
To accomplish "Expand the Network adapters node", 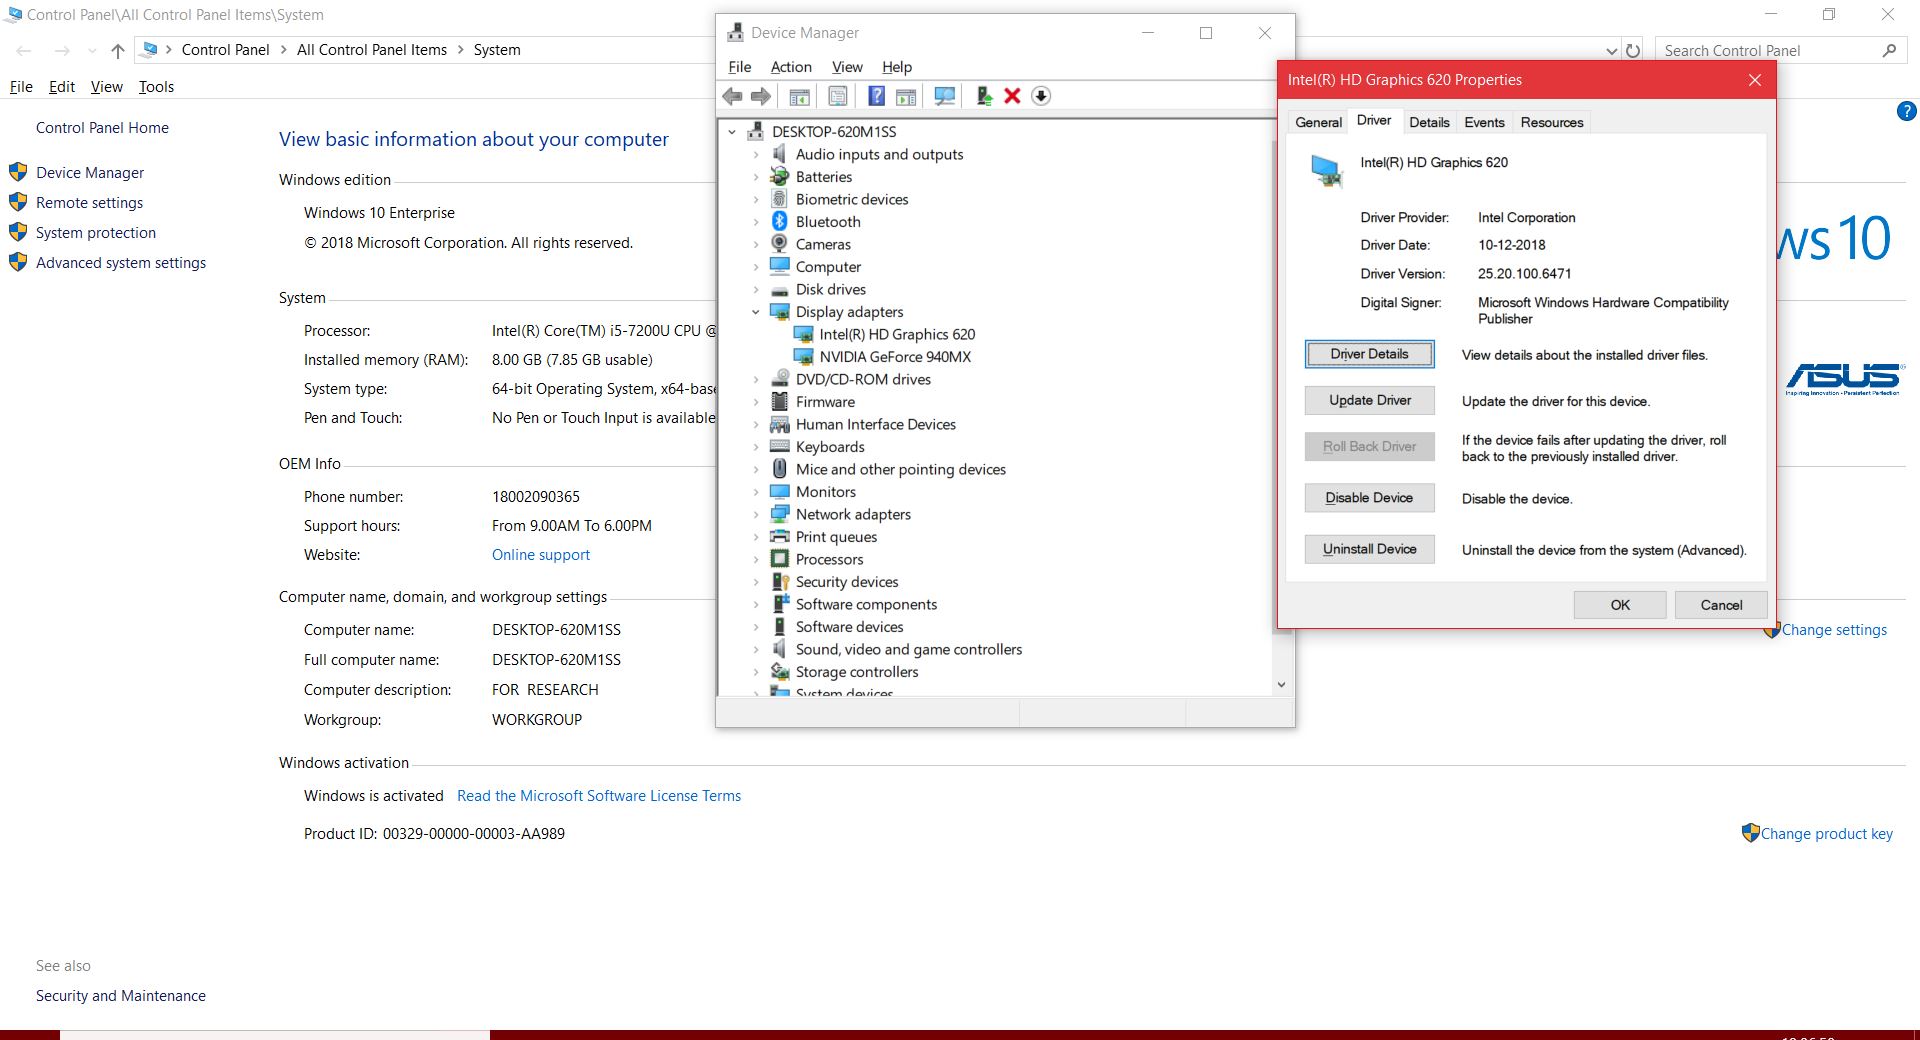I will (756, 515).
